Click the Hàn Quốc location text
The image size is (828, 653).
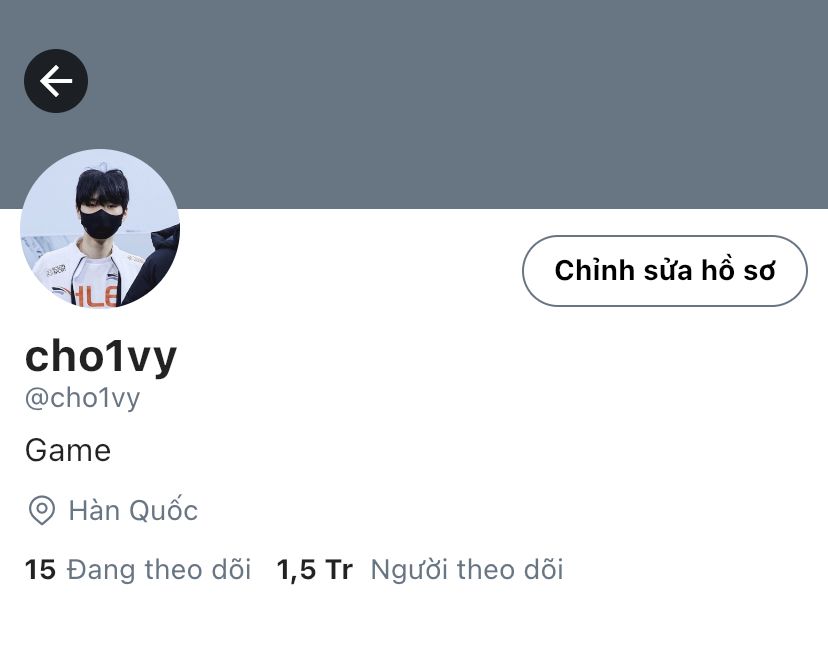tap(133, 510)
